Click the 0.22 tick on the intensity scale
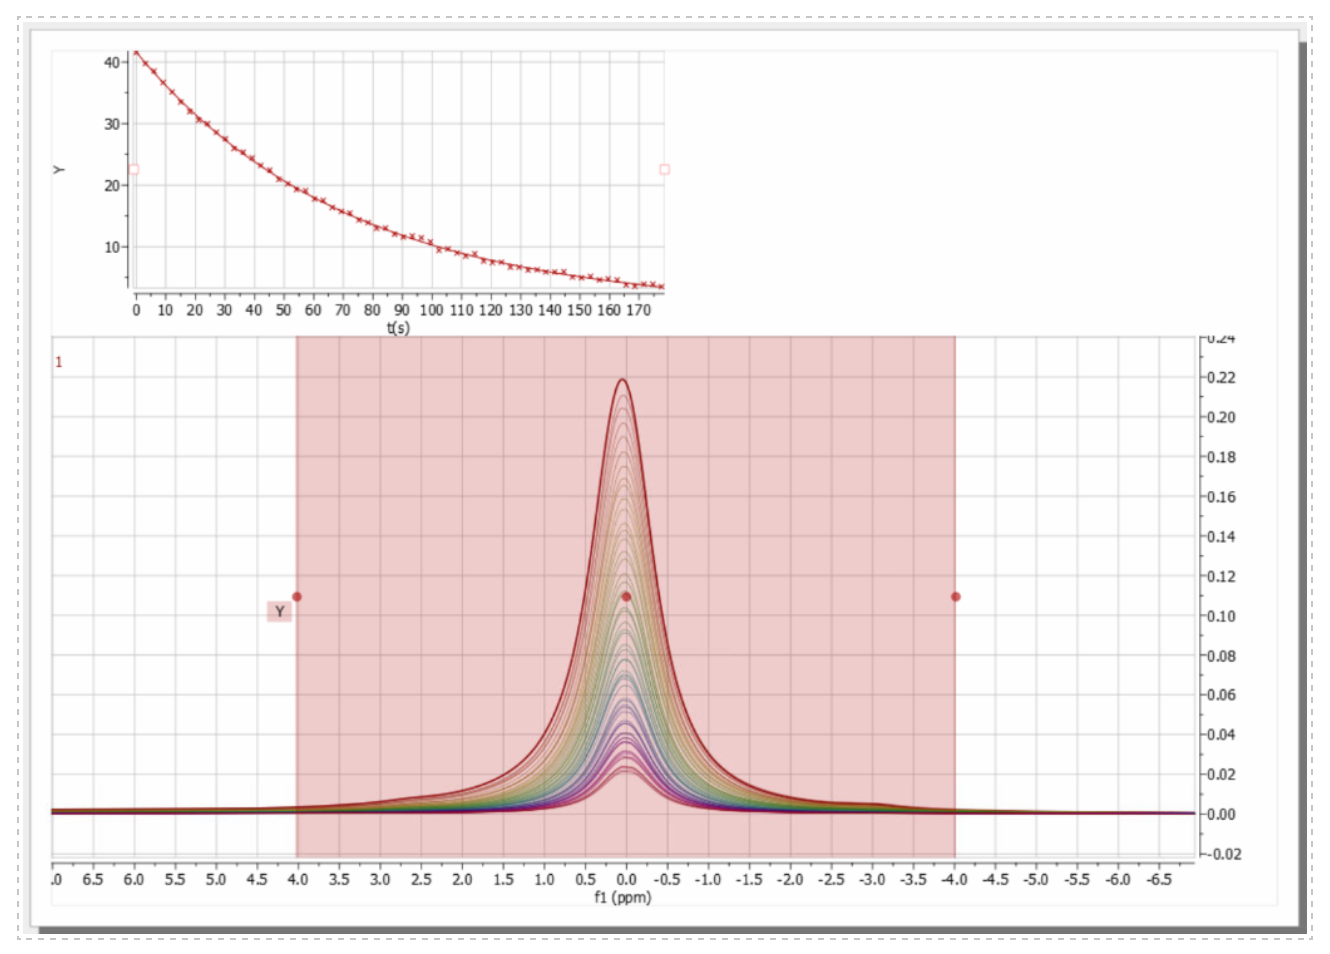 click(x=1221, y=378)
